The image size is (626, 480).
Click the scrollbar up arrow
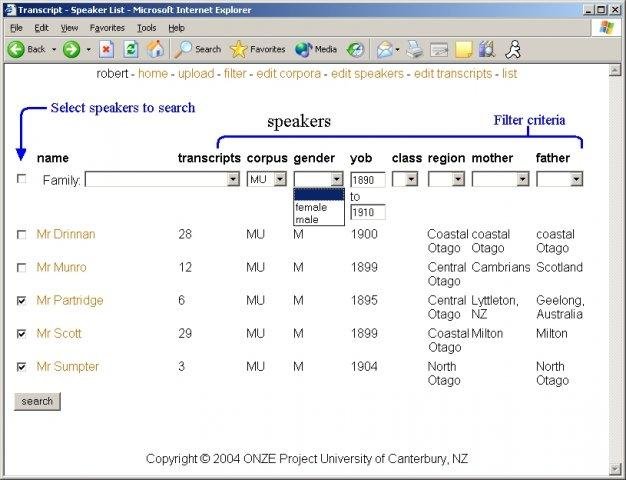pyautogui.click(x=615, y=71)
